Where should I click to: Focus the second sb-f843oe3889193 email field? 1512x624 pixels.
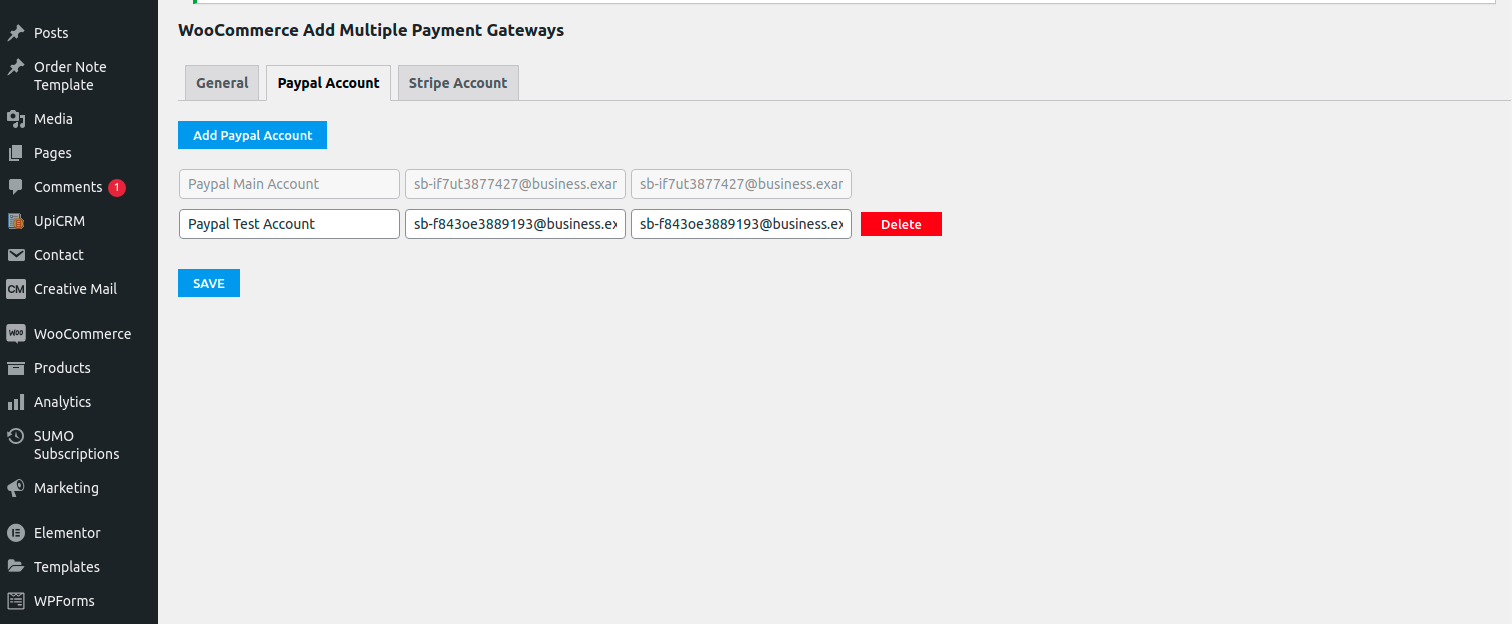[741, 224]
